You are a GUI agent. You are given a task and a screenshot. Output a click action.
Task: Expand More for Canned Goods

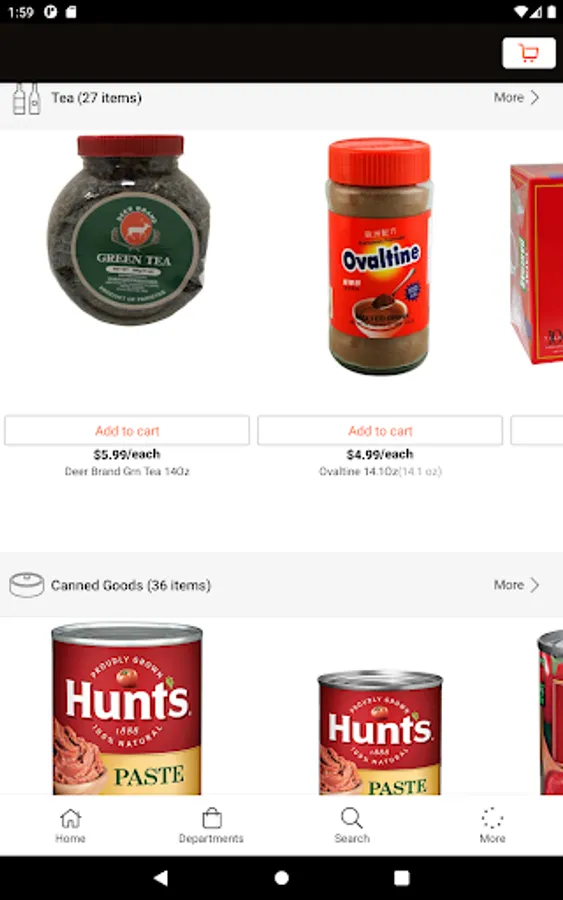517,585
